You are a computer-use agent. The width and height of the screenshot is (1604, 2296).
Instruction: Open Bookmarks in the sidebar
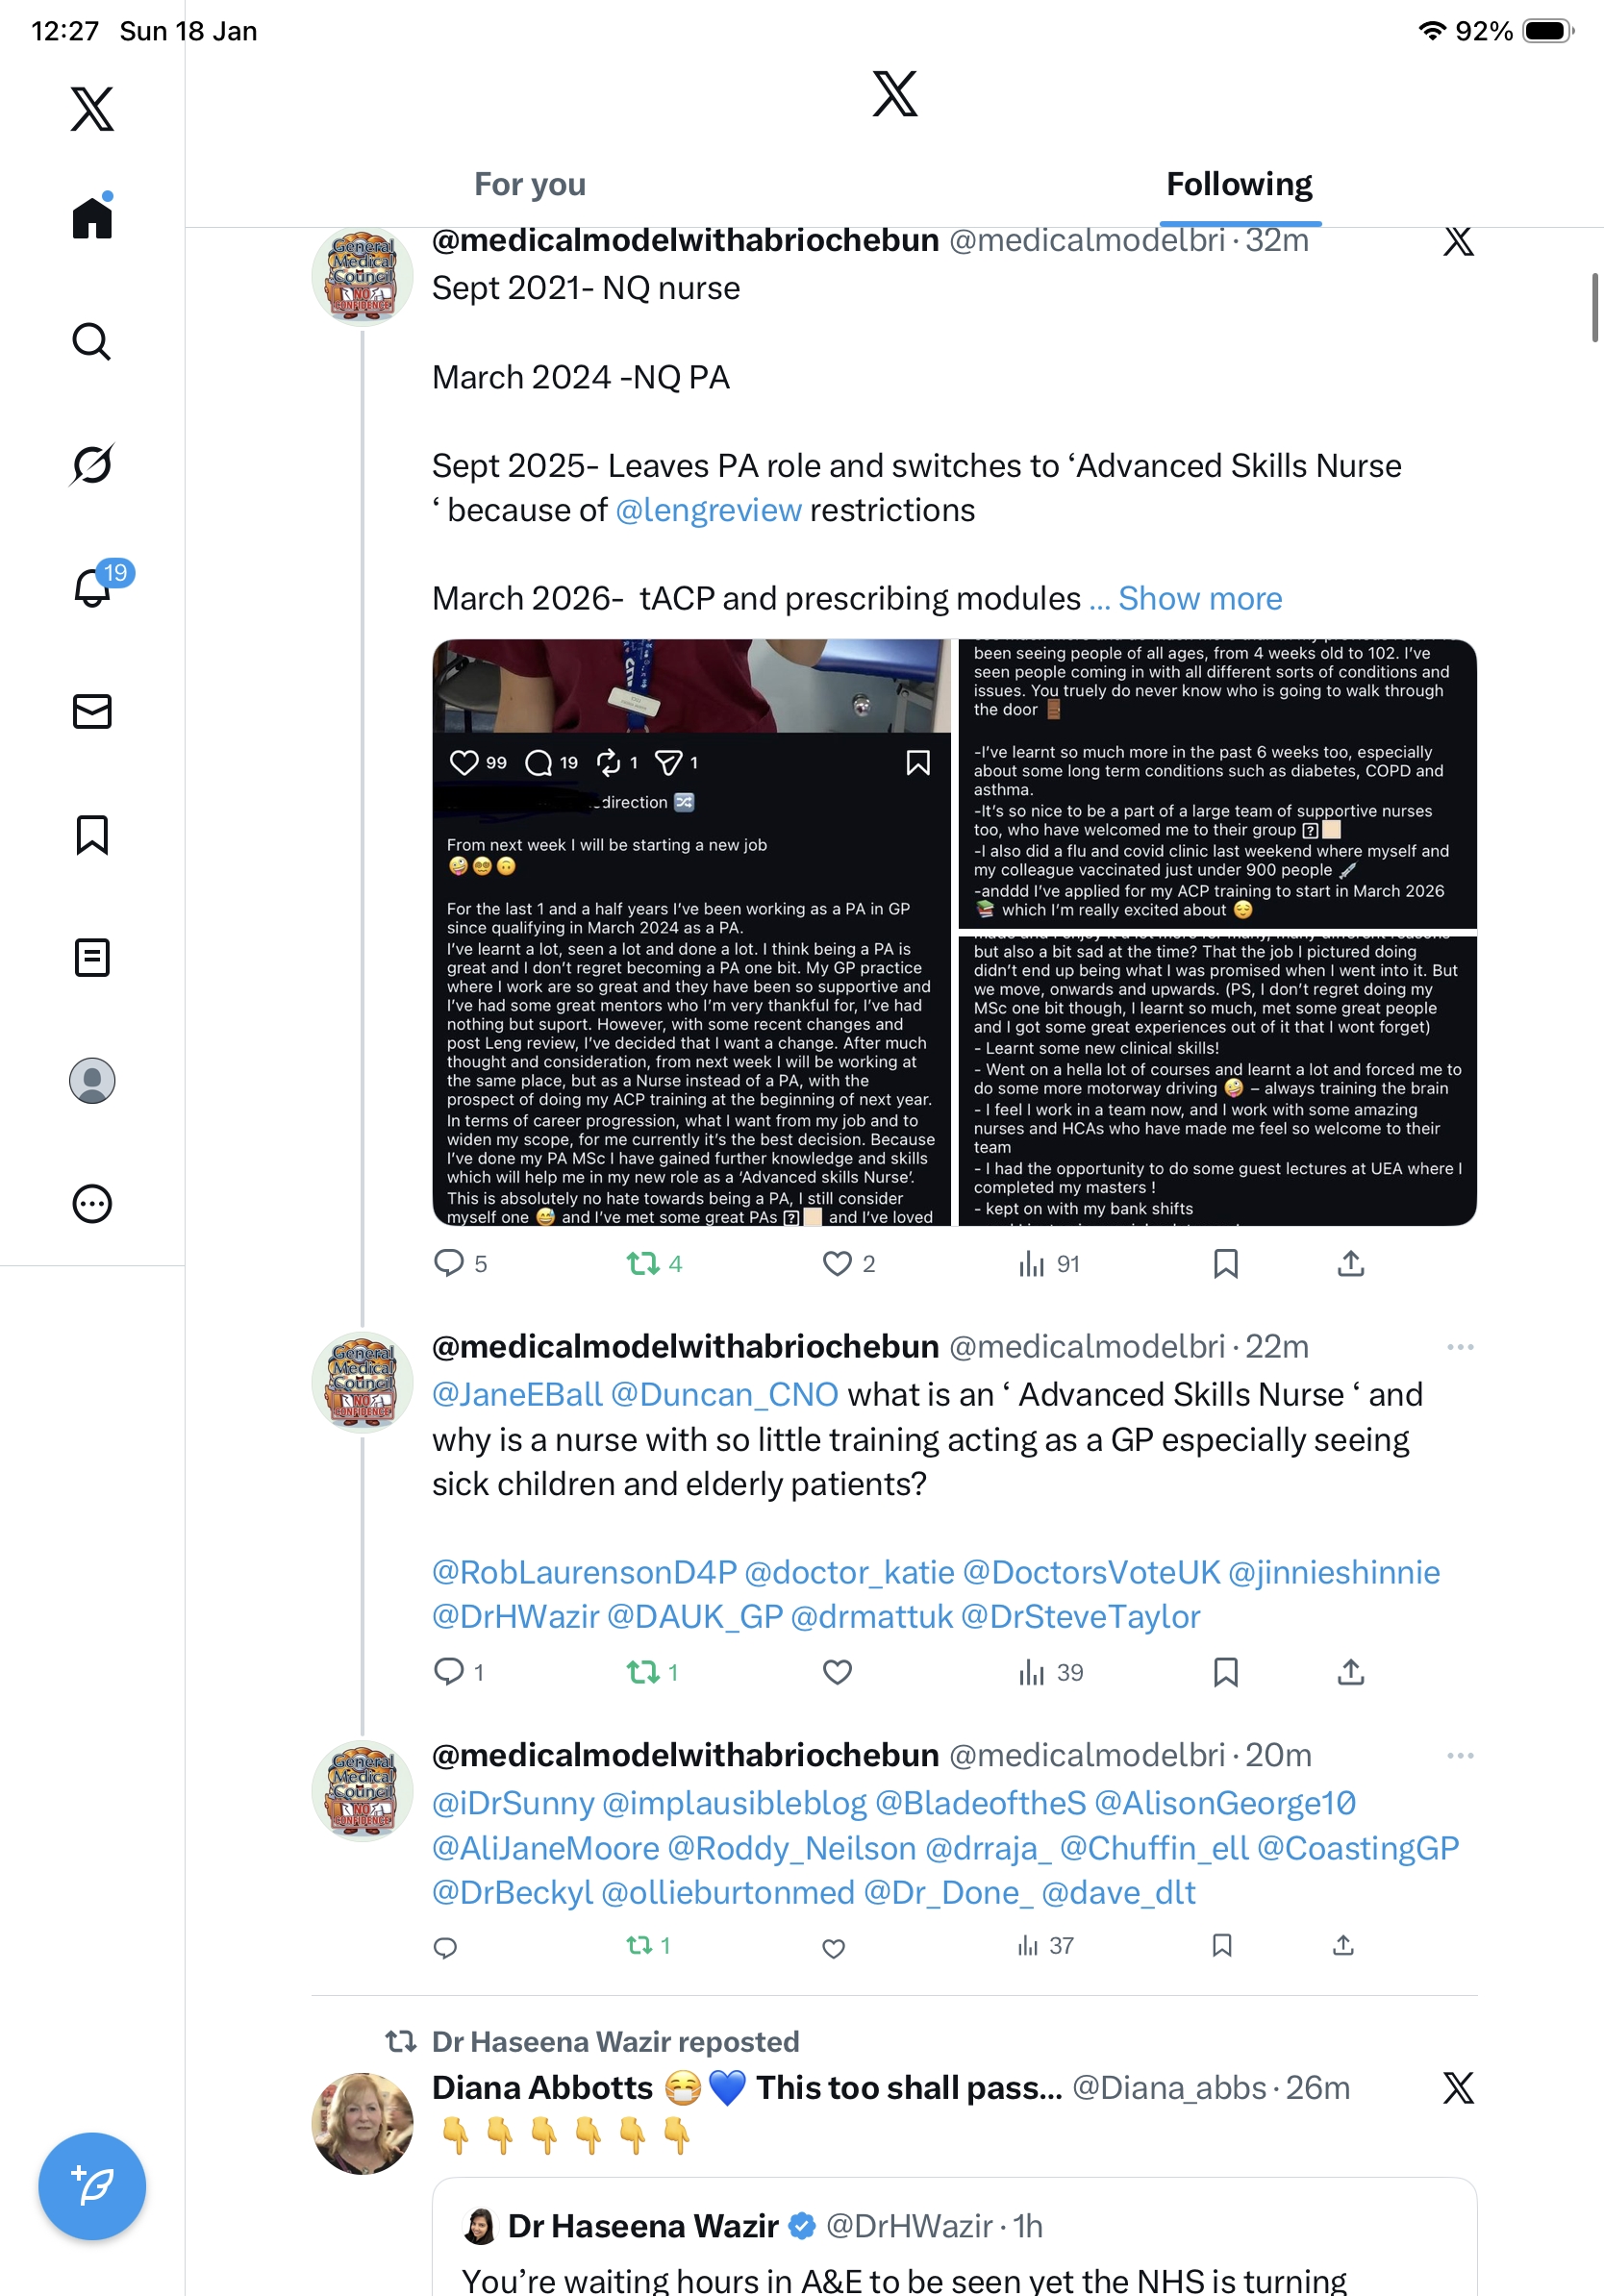click(92, 834)
